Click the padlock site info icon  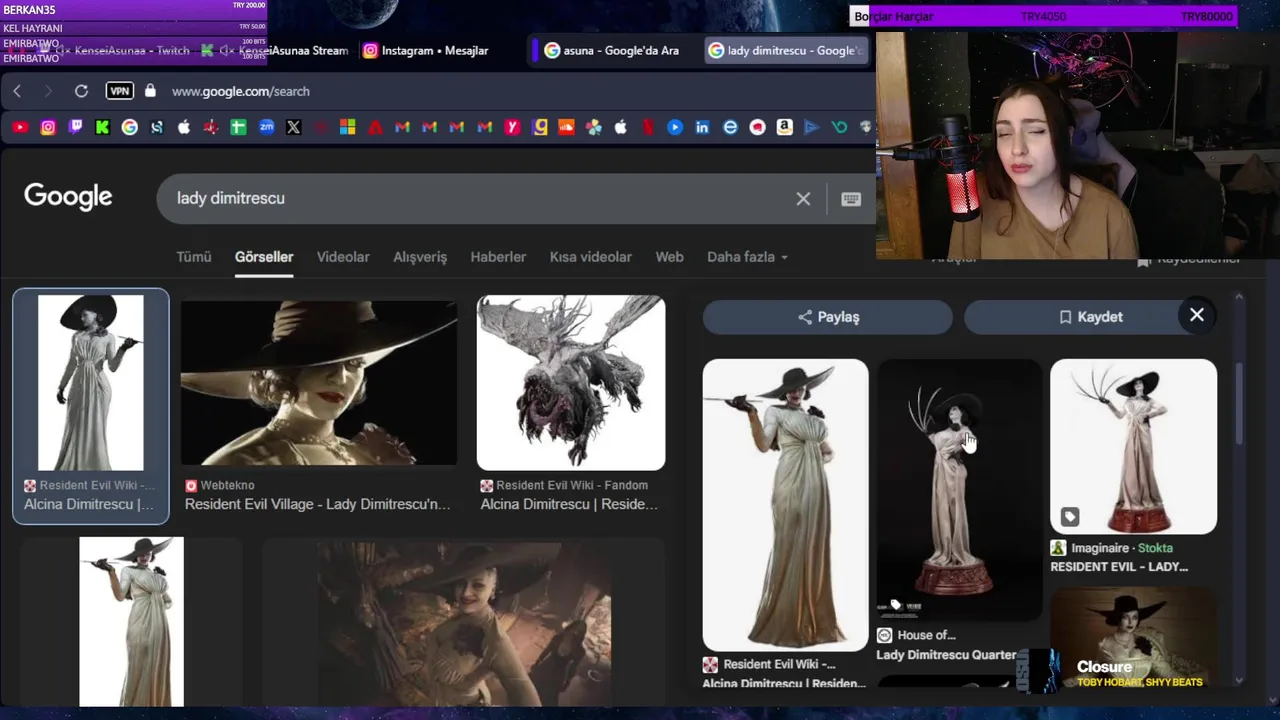tap(150, 91)
